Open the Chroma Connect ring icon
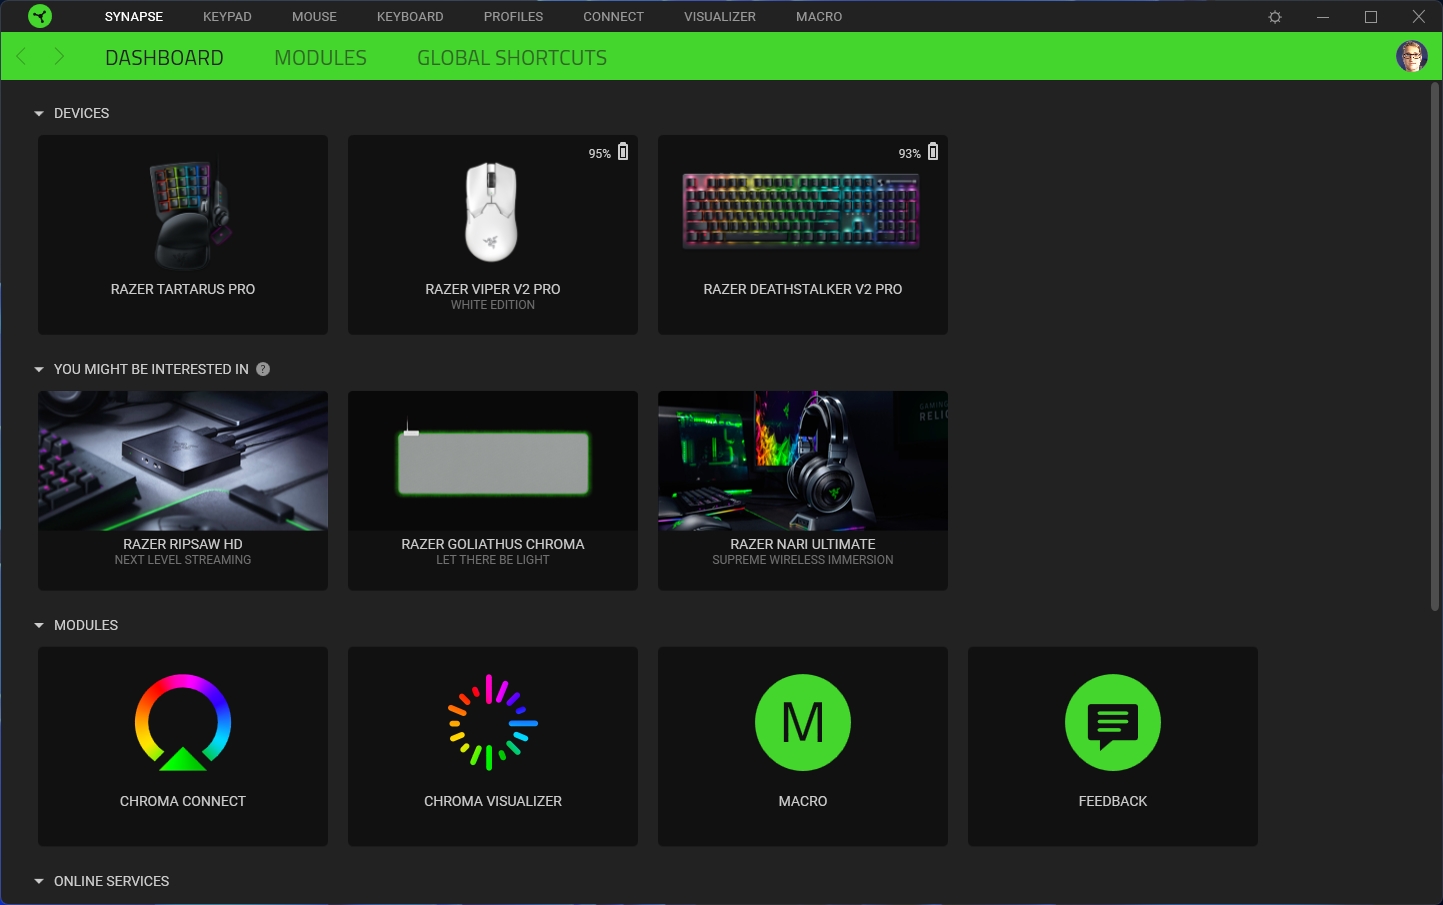 click(183, 723)
